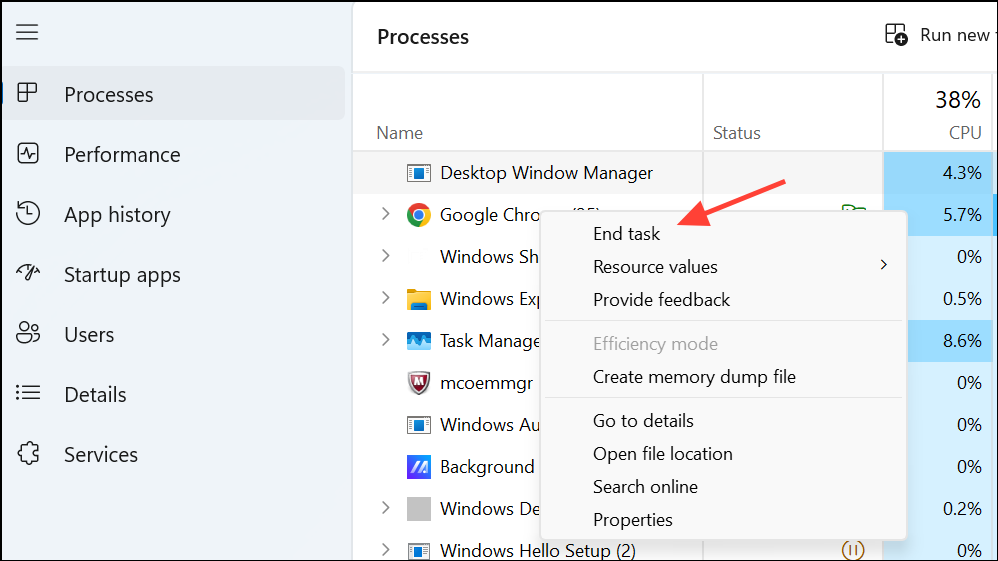Open the Performance page icon
The image size is (998, 561).
pyautogui.click(x=28, y=154)
